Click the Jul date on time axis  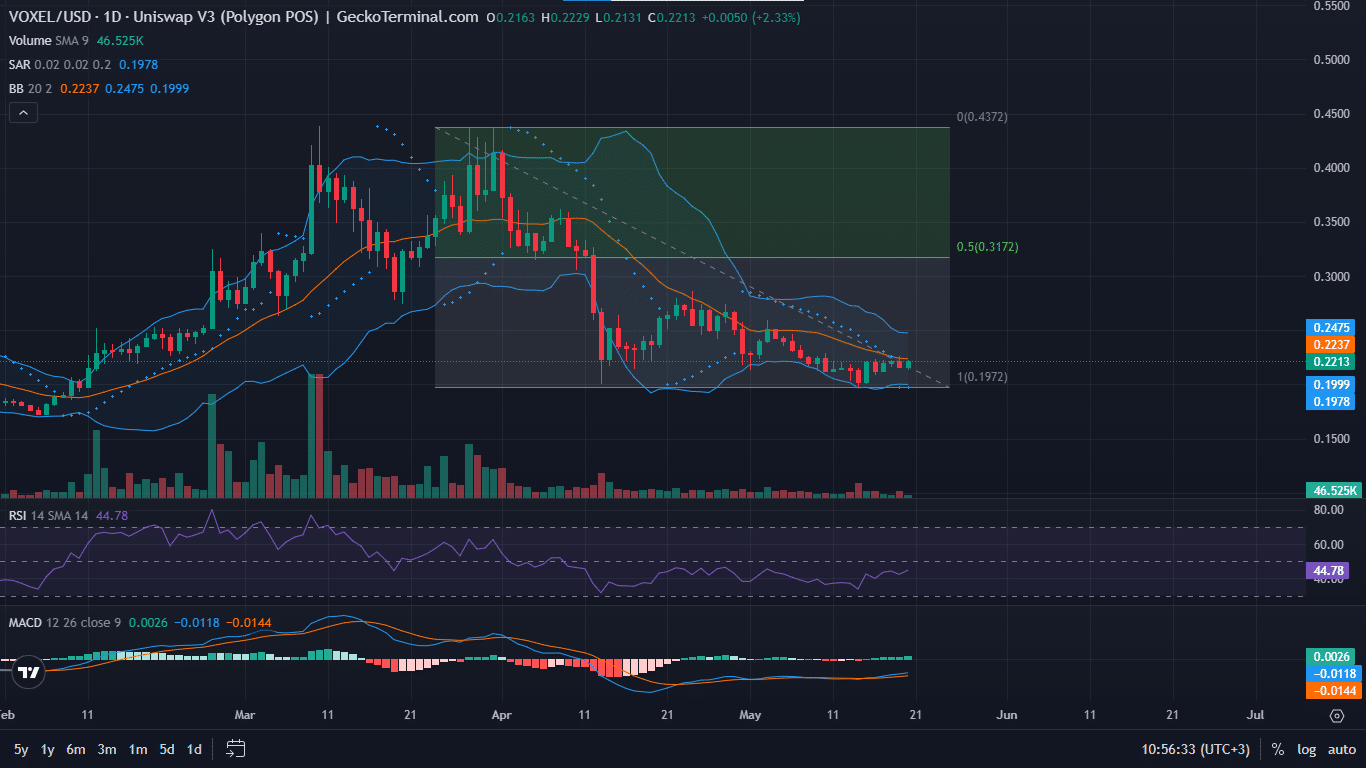(1255, 716)
